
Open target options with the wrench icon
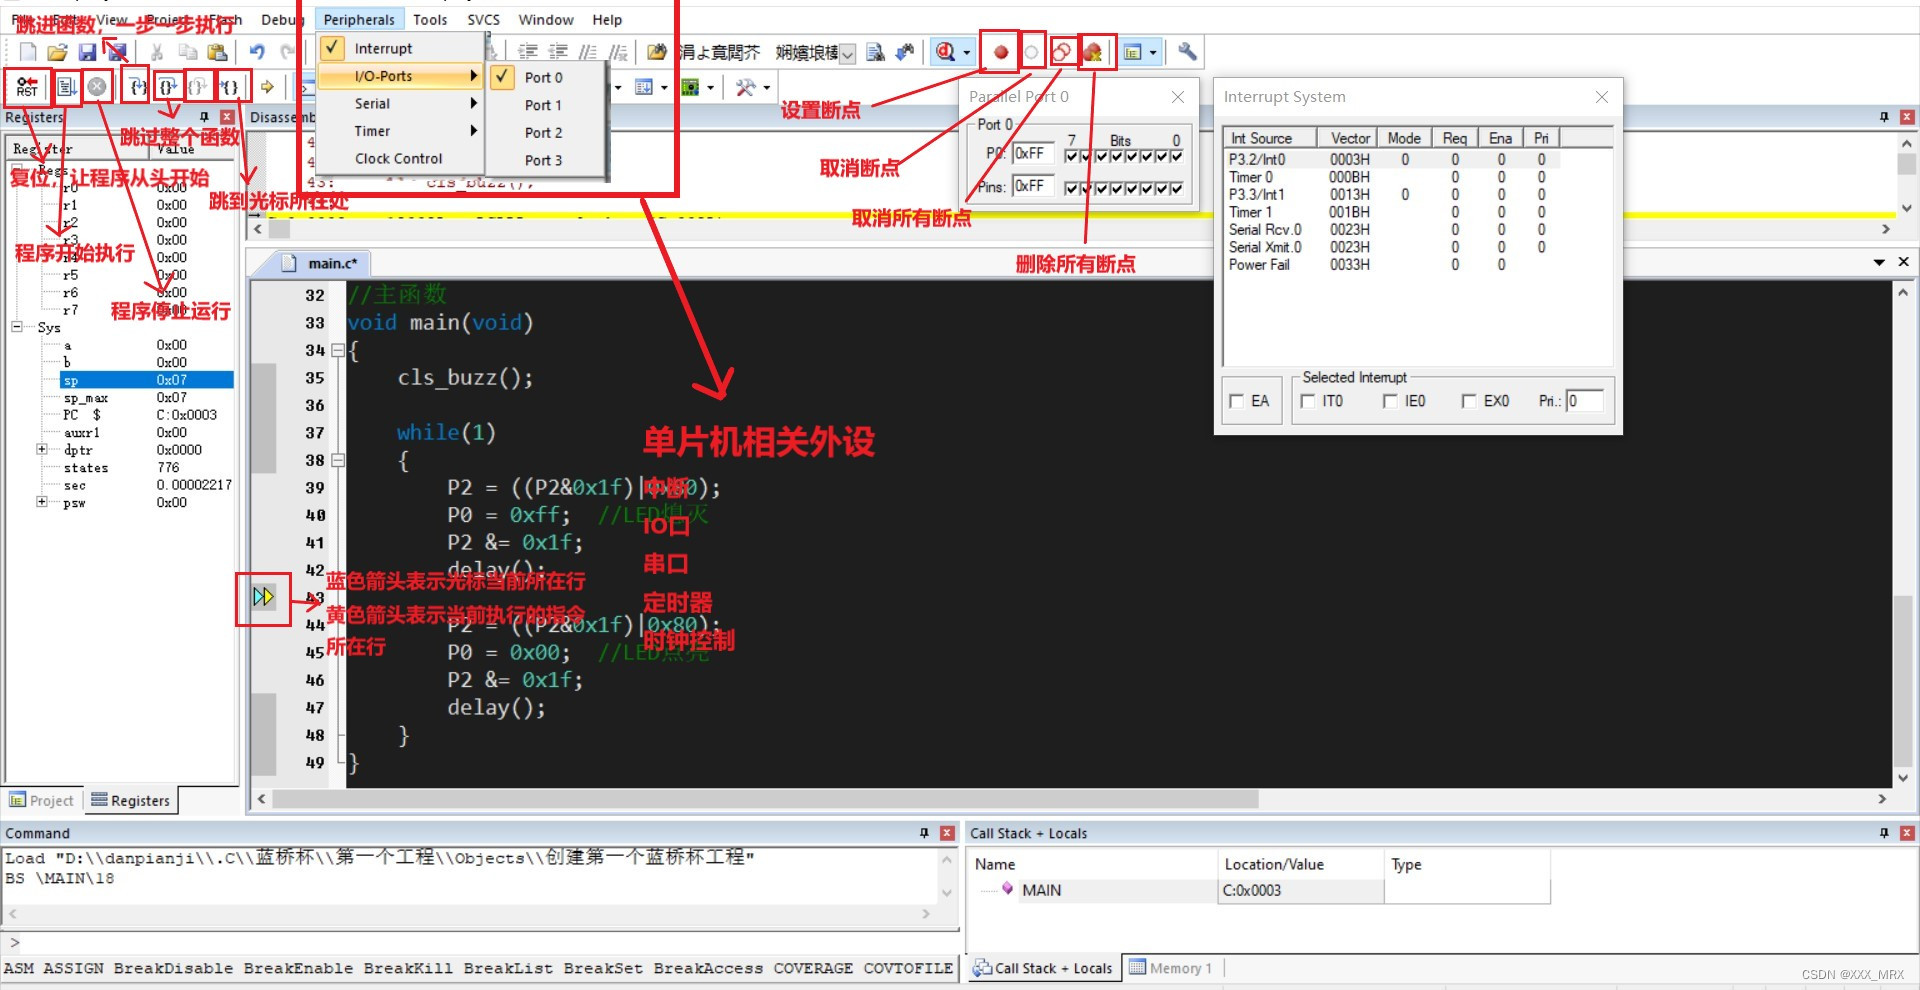pyautogui.click(x=1186, y=52)
